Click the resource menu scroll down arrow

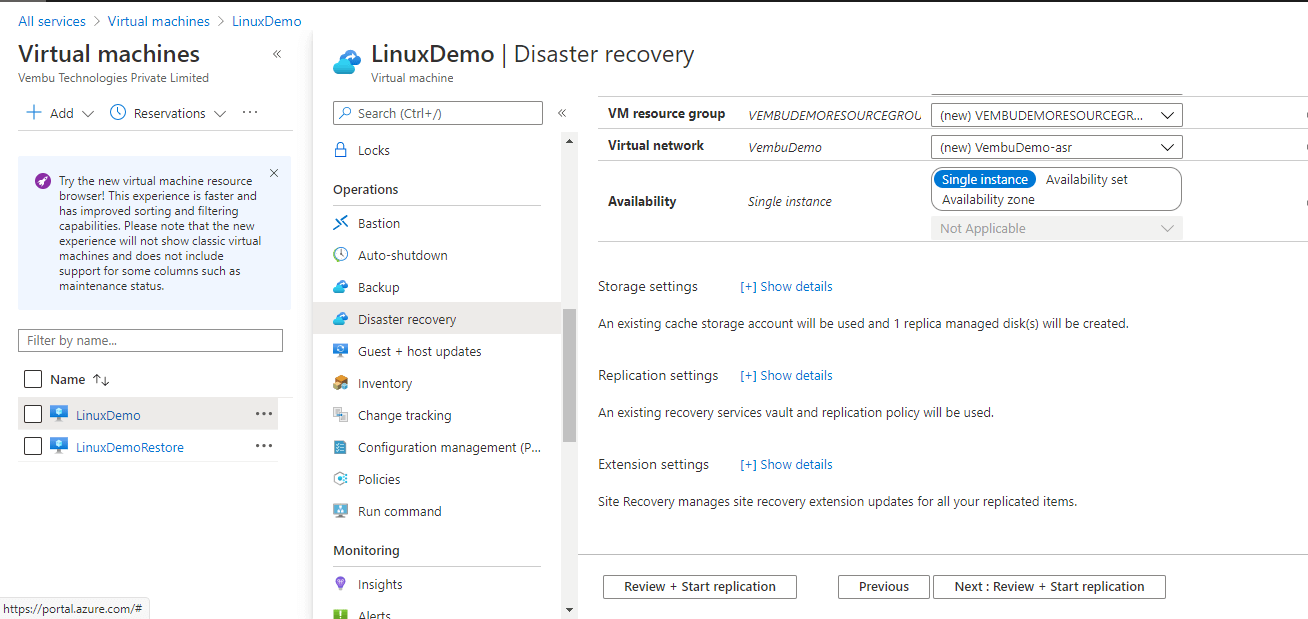coord(569,609)
